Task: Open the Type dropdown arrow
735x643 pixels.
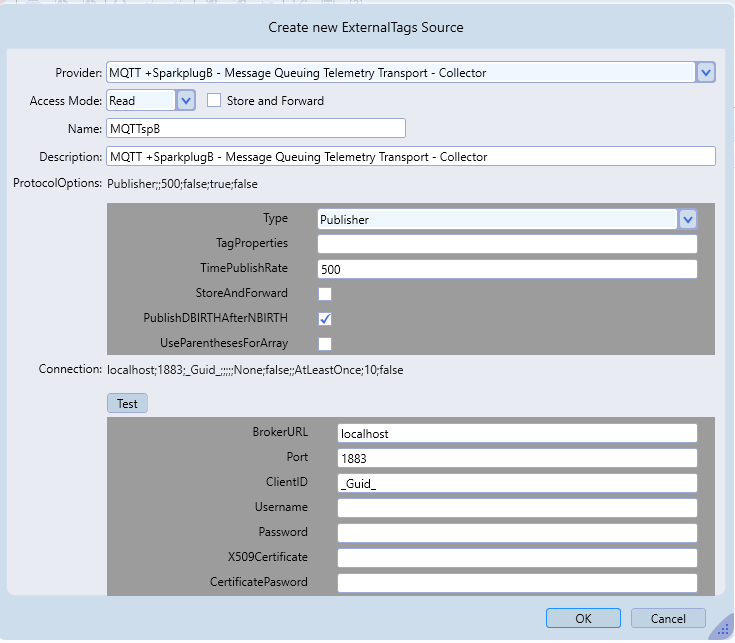Action: tap(688, 219)
